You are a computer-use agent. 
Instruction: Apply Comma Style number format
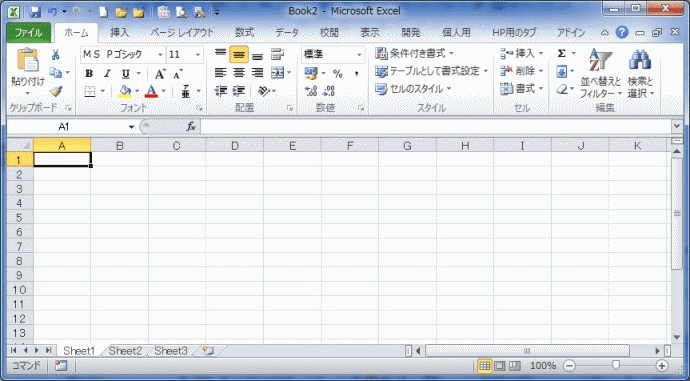(356, 73)
